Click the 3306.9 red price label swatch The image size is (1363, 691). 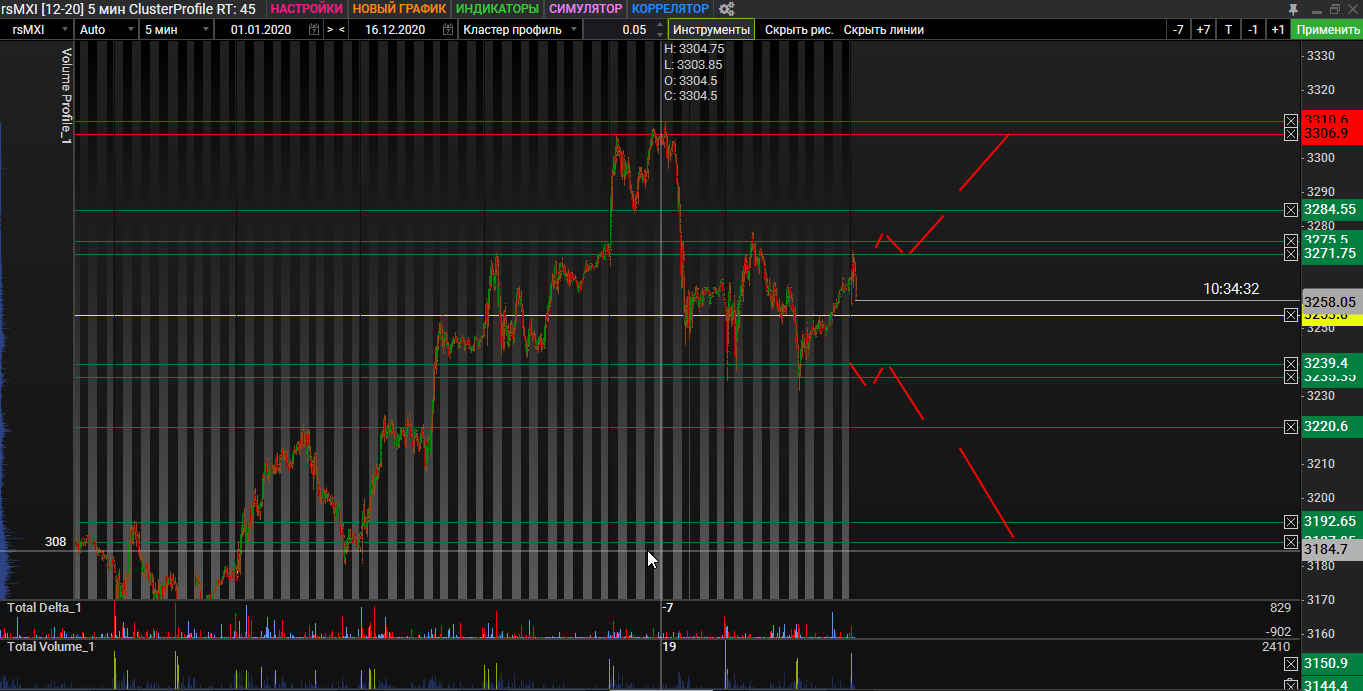(x=1331, y=134)
